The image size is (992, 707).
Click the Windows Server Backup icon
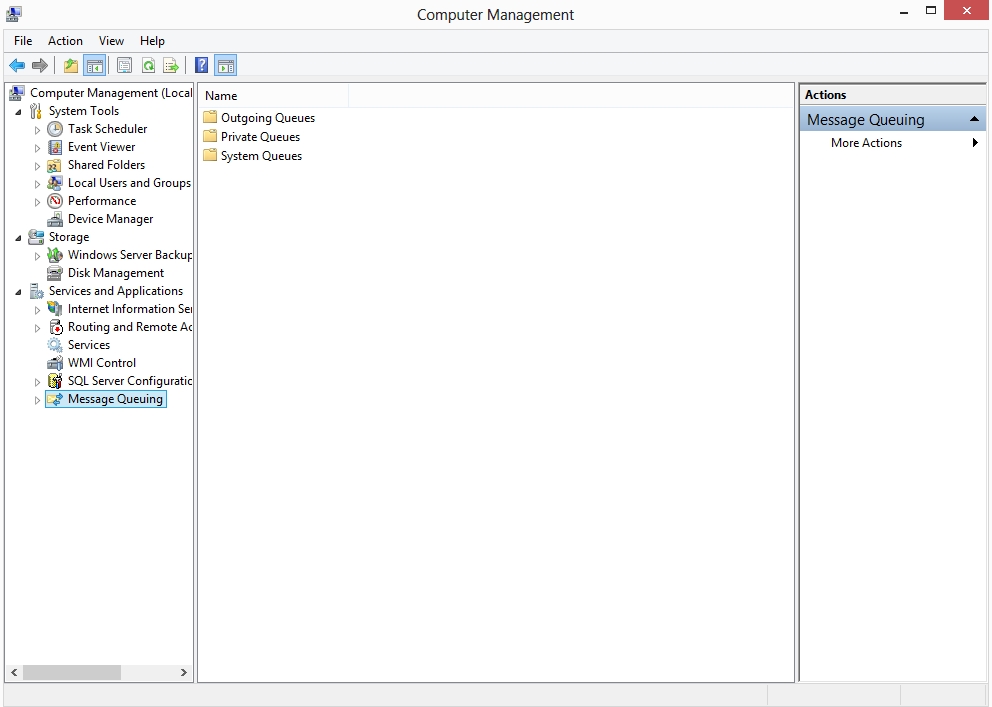(x=55, y=255)
